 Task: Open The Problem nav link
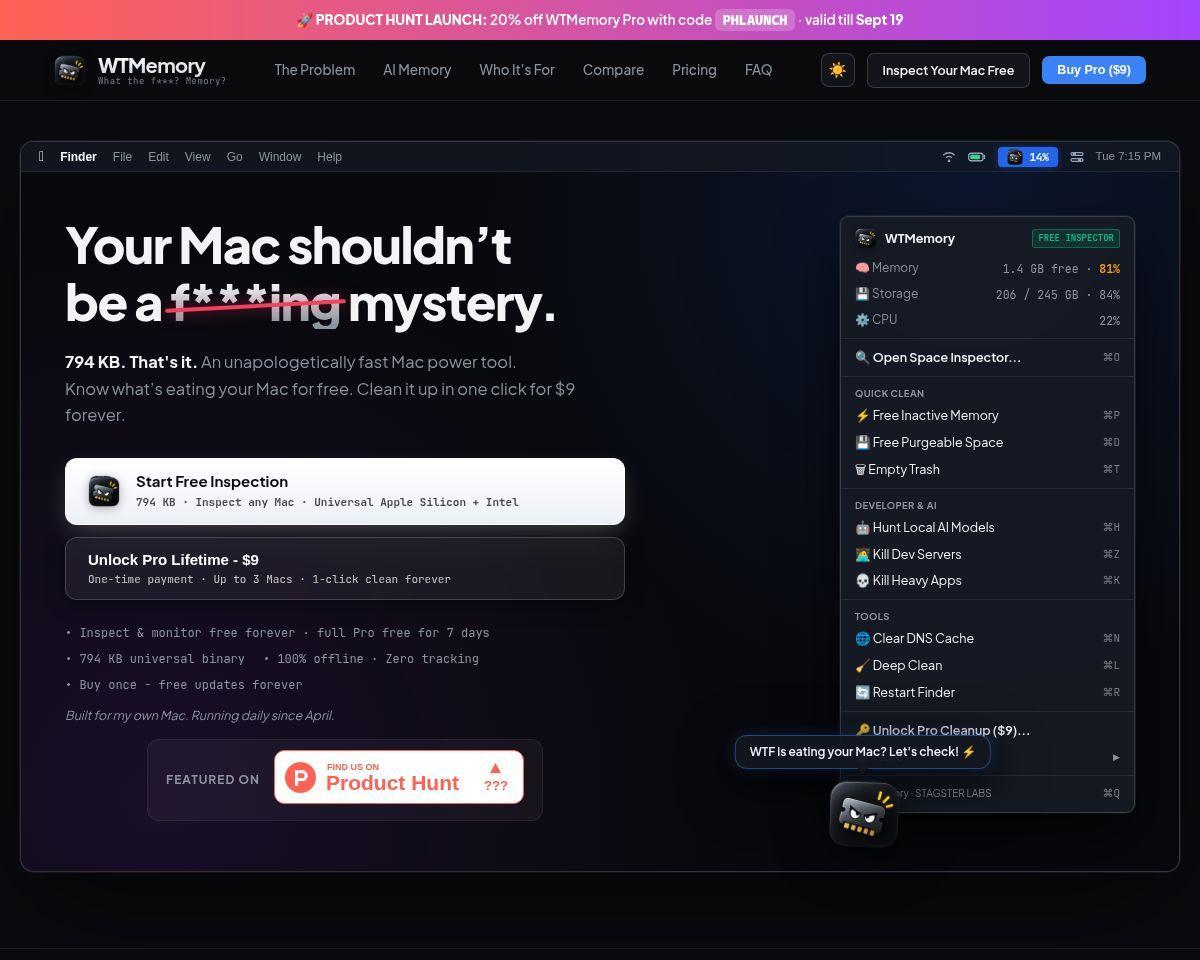[x=315, y=70]
